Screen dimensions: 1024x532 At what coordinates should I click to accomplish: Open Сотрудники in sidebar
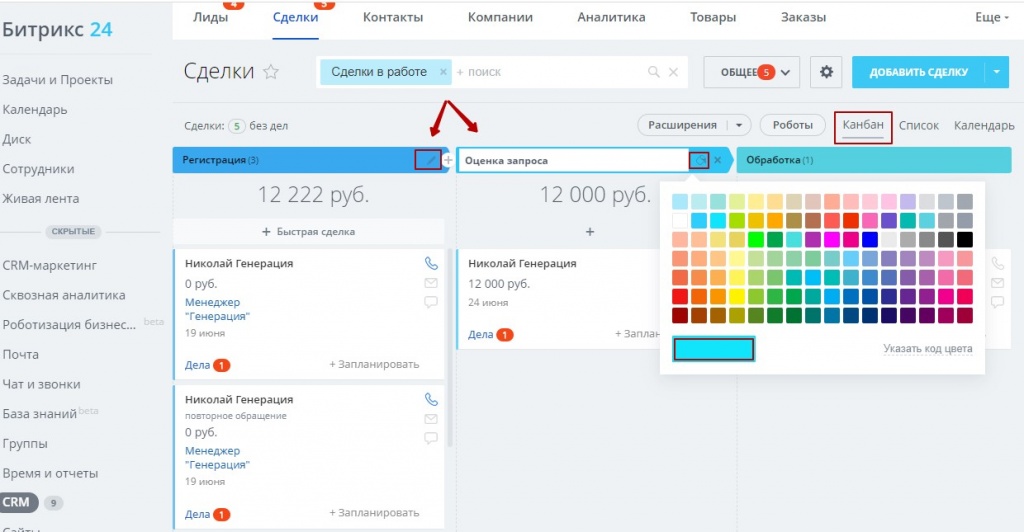pyautogui.click(x=38, y=169)
